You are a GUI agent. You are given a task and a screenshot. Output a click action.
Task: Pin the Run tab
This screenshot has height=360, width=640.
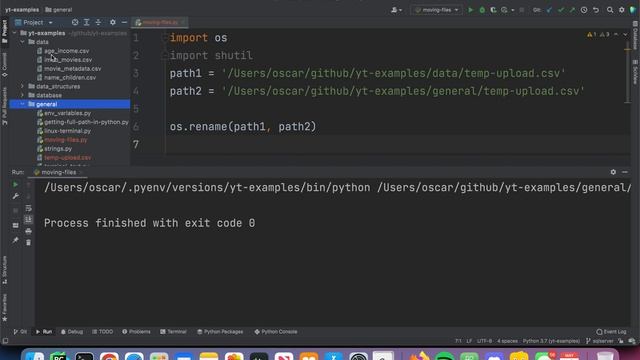pyautogui.click(x=16, y=240)
